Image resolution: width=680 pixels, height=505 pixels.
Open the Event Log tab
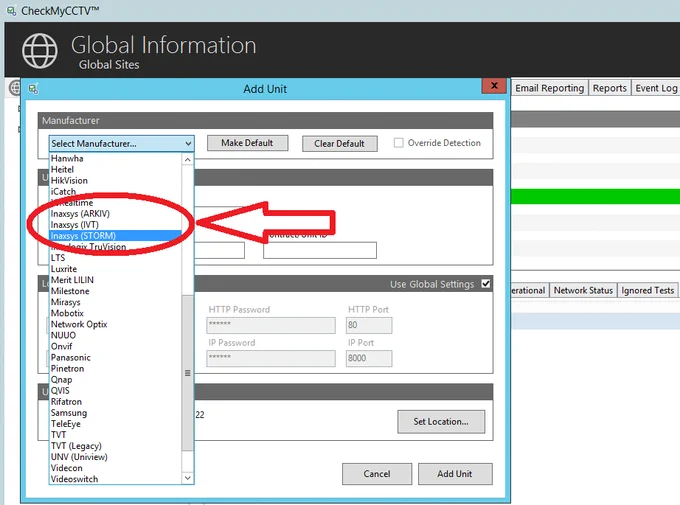656,88
